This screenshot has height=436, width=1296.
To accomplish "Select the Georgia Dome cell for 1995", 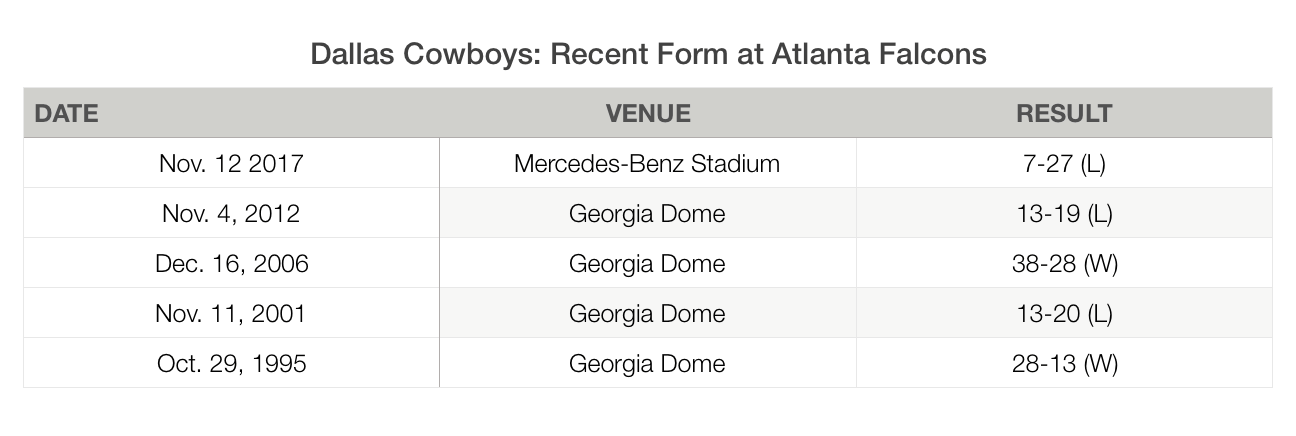I will point(648,363).
